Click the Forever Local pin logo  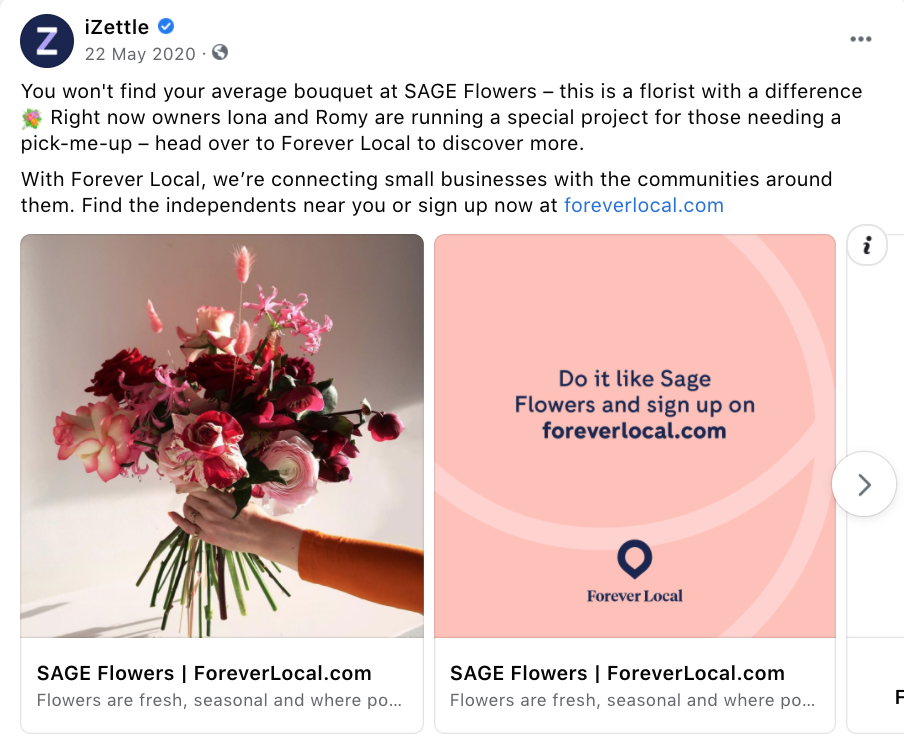(x=634, y=559)
